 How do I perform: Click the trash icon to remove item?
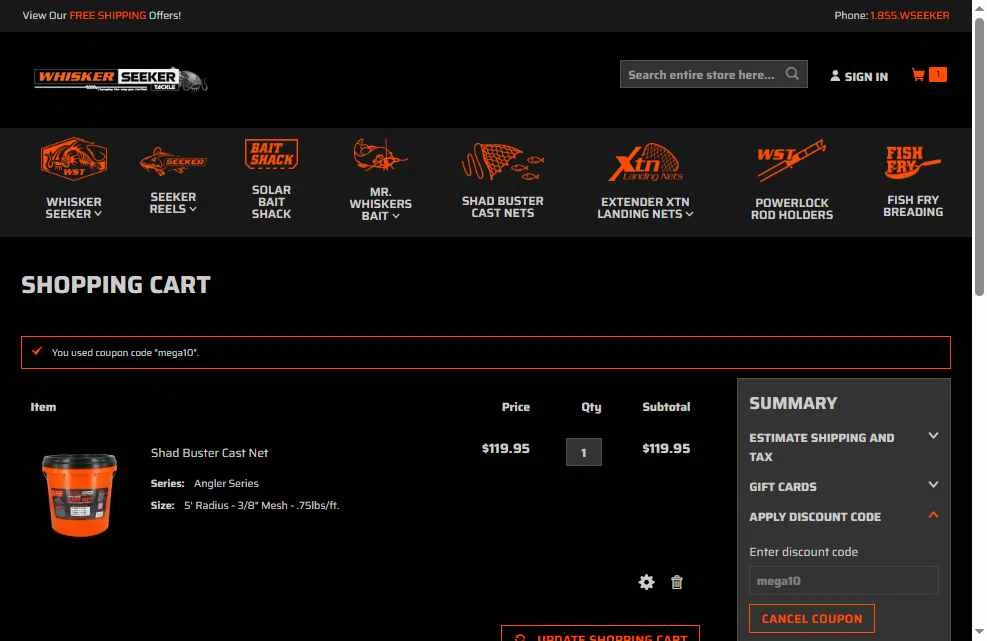point(677,582)
